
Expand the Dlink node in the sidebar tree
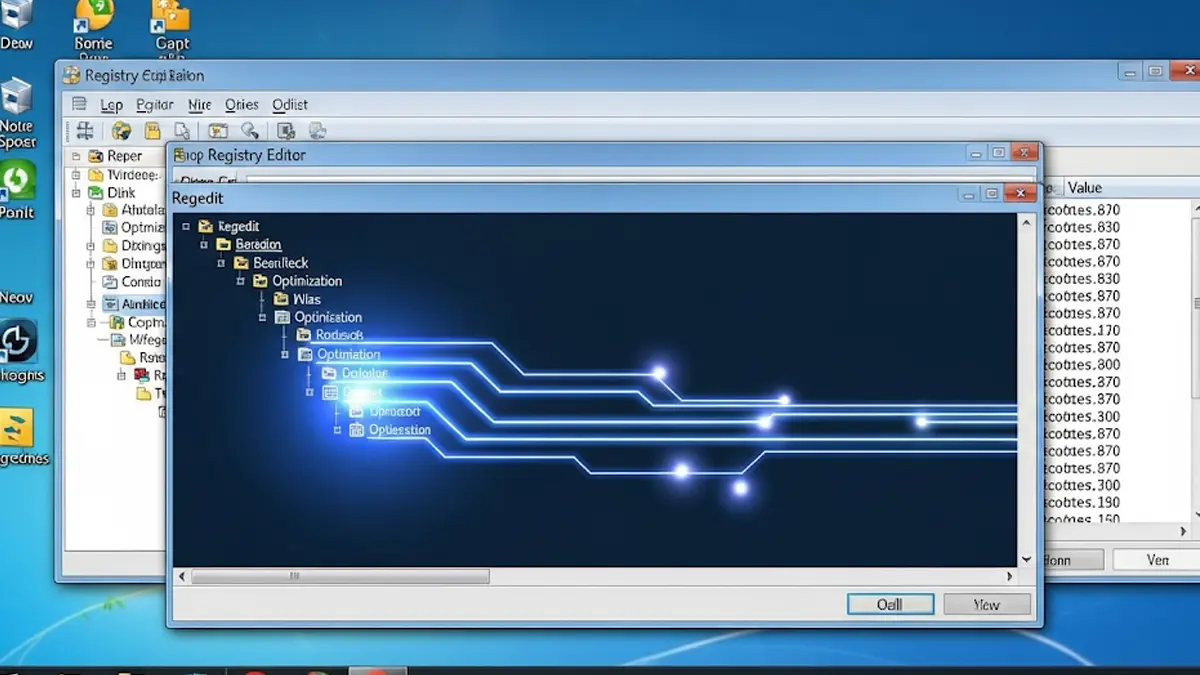pyautogui.click(x=74, y=192)
